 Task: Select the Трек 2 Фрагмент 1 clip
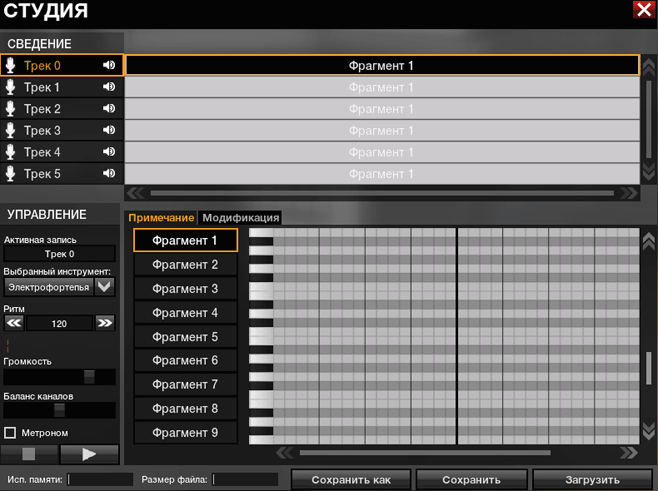click(382, 109)
